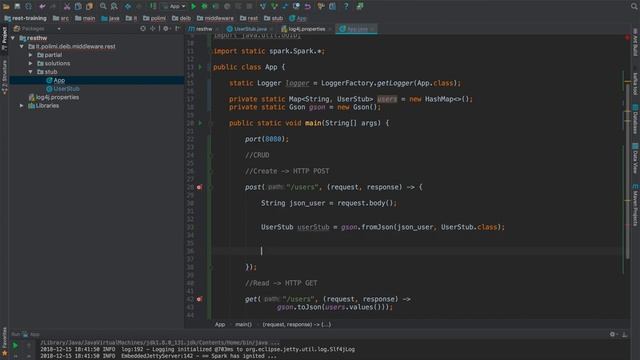640x360 pixels.
Task: Open the Structure tool window tab
Action: click(4, 77)
